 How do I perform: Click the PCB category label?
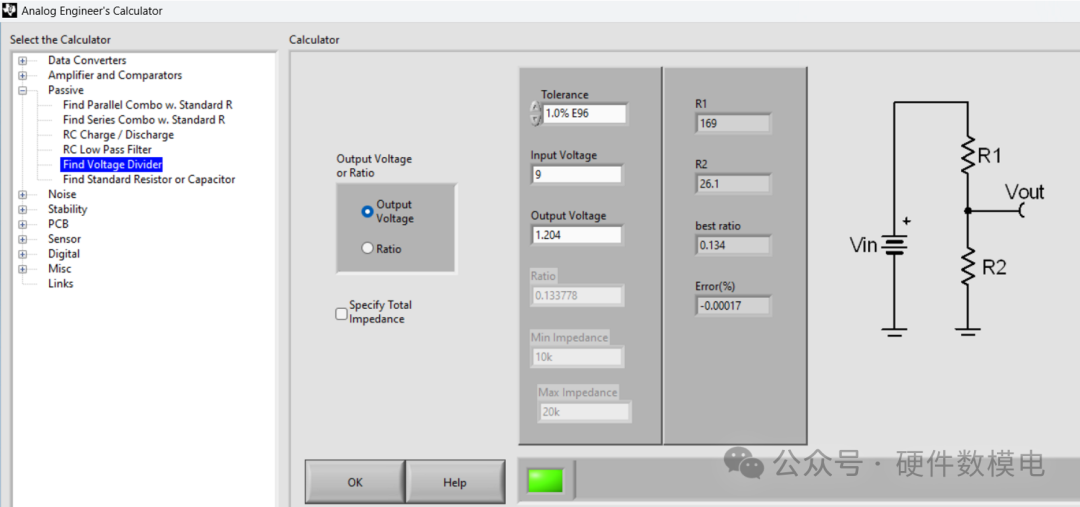coord(58,224)
